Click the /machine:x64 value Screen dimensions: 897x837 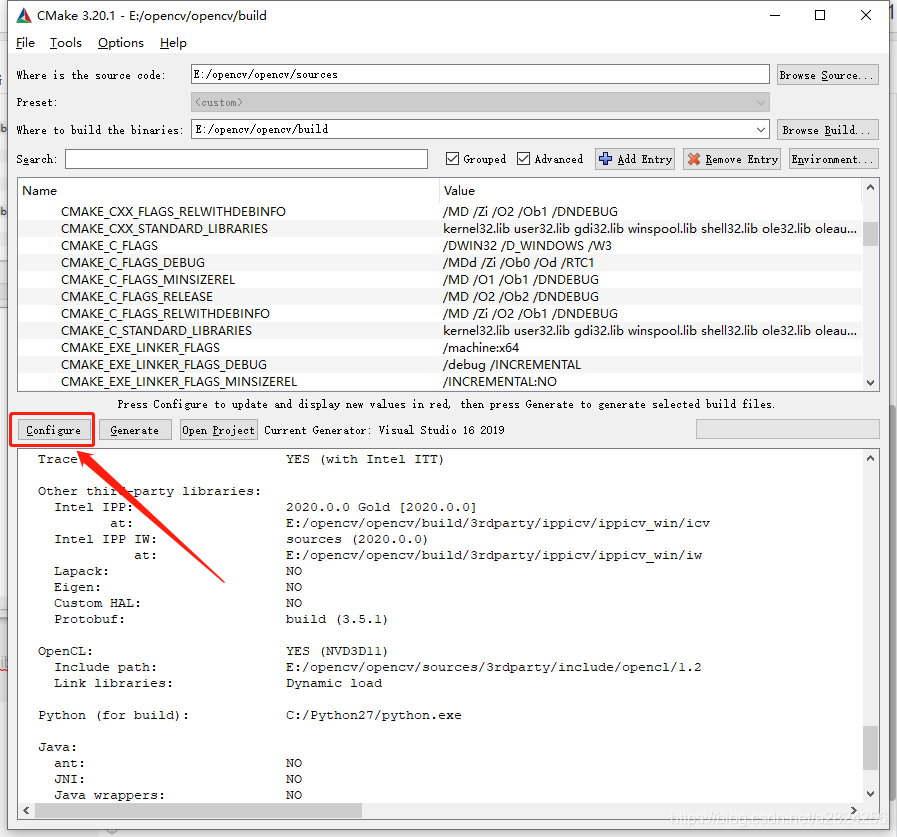click(x=481, y=348)
